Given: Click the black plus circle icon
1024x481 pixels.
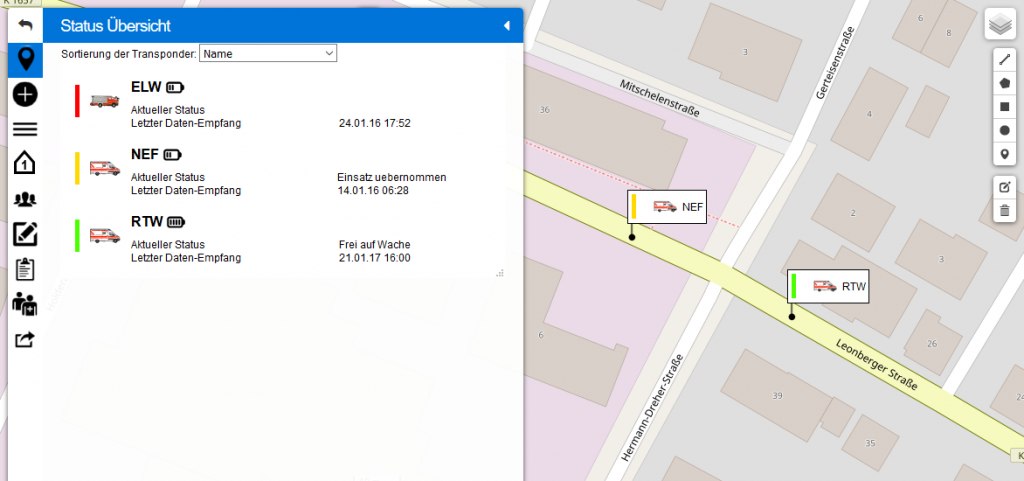Looking at the screenshot, I should pyautogui.click(x=25, y=94).
